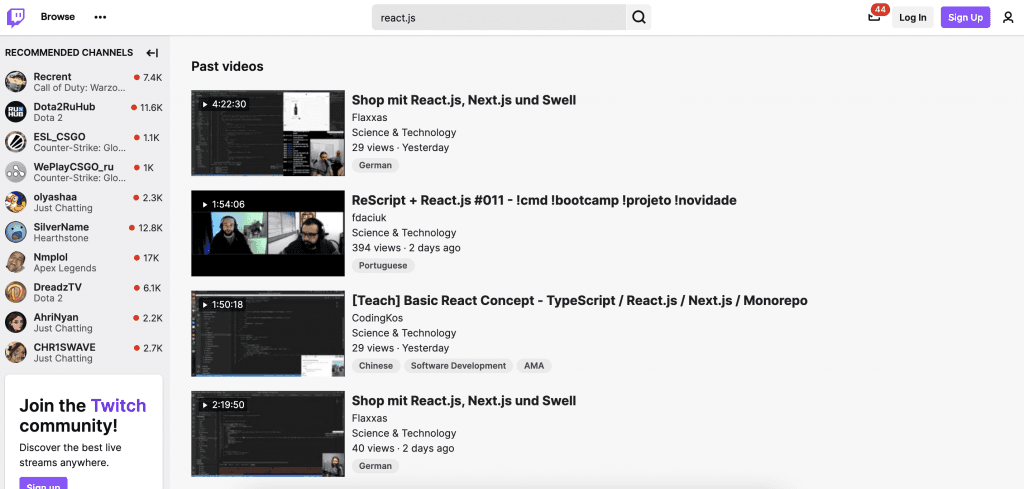Screen dimensions: 1024x489
Task: Collapse the recommended channels sidebar
Action: pos(152,53)
